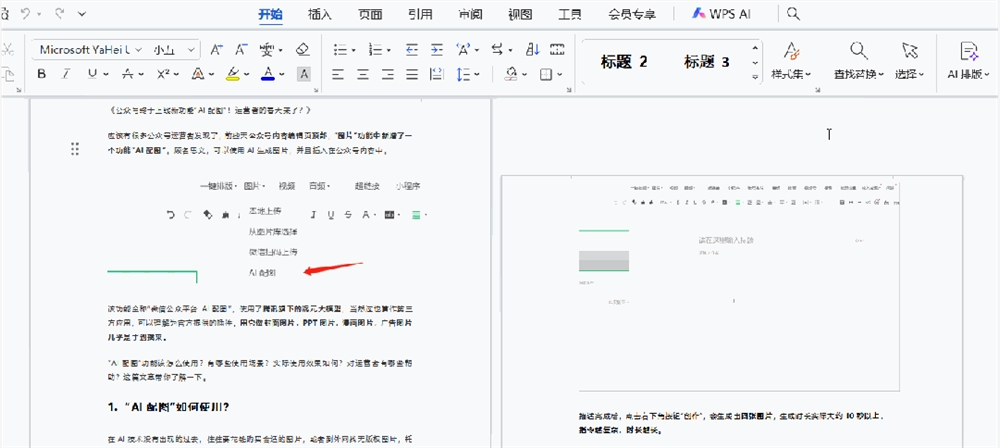
Task: Open the WPS AI panel
Action: [721, 14]
